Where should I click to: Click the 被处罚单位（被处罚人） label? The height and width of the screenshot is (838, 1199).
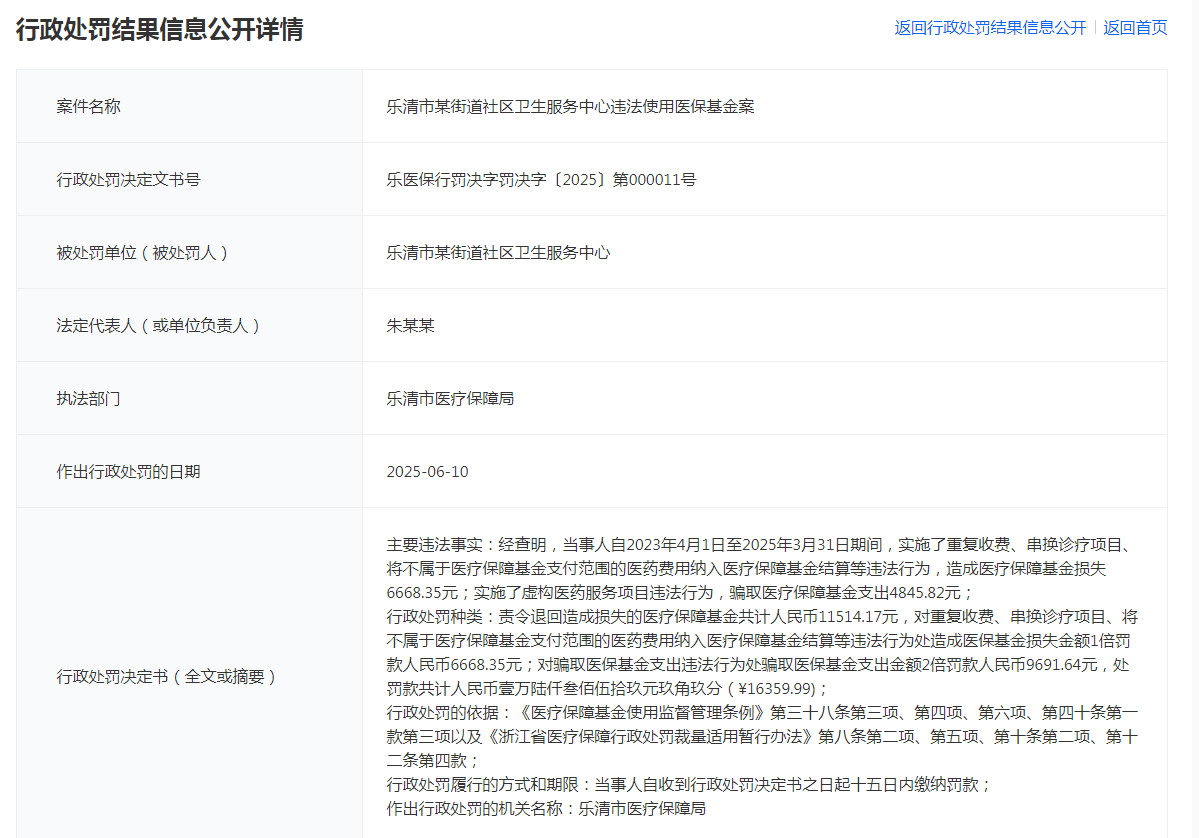pyautogui.click(x=142, y=252)
